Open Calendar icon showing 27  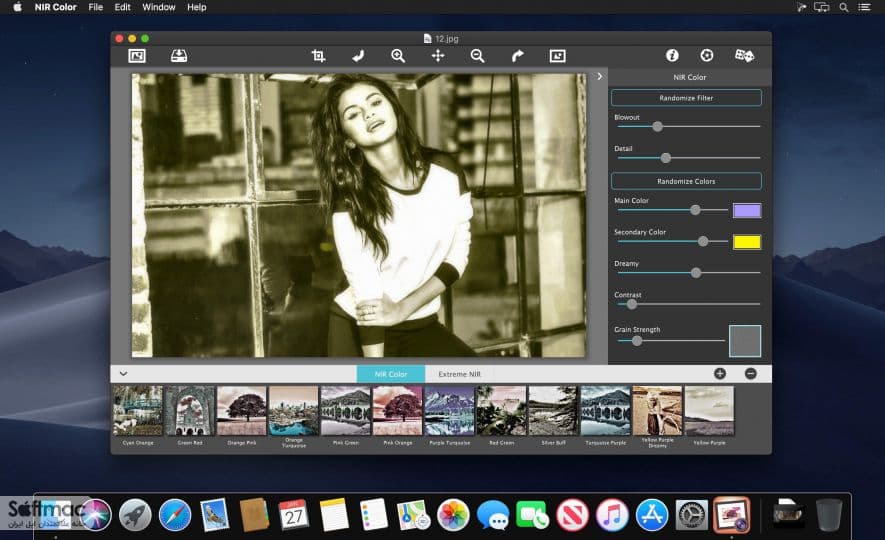[x=293, y=515]
